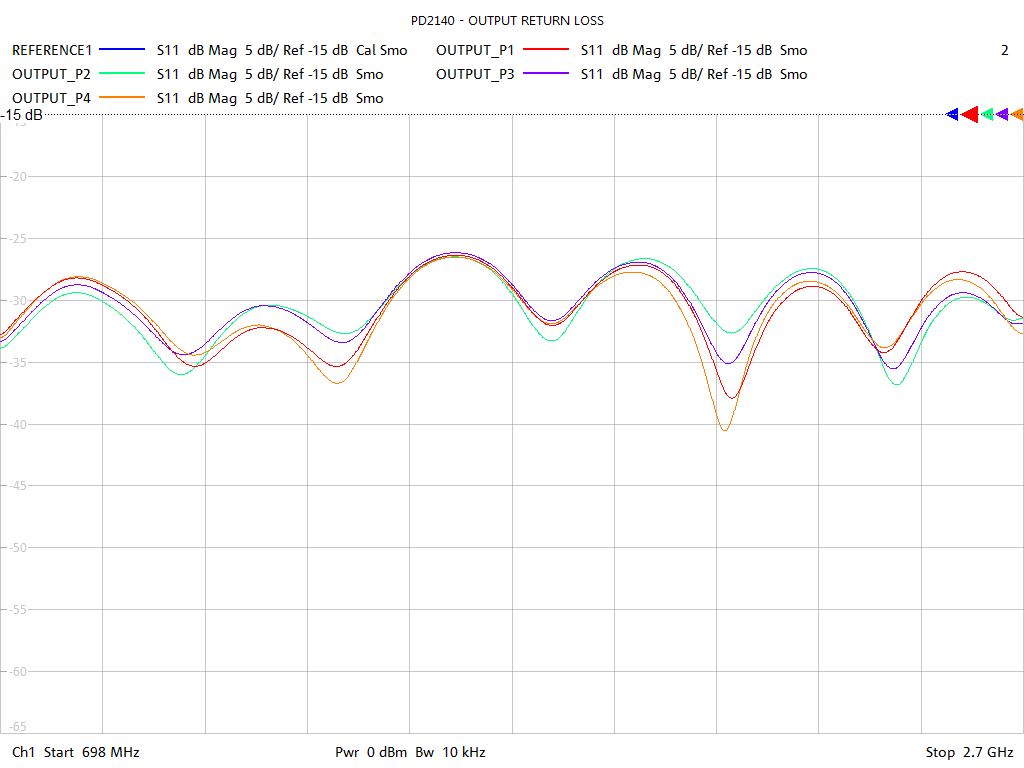Click the red OUTPUT_P1 reference marker triangle
Viewport: 1024px width, 768px height.
pyautogui.click(x=969, y=114)
